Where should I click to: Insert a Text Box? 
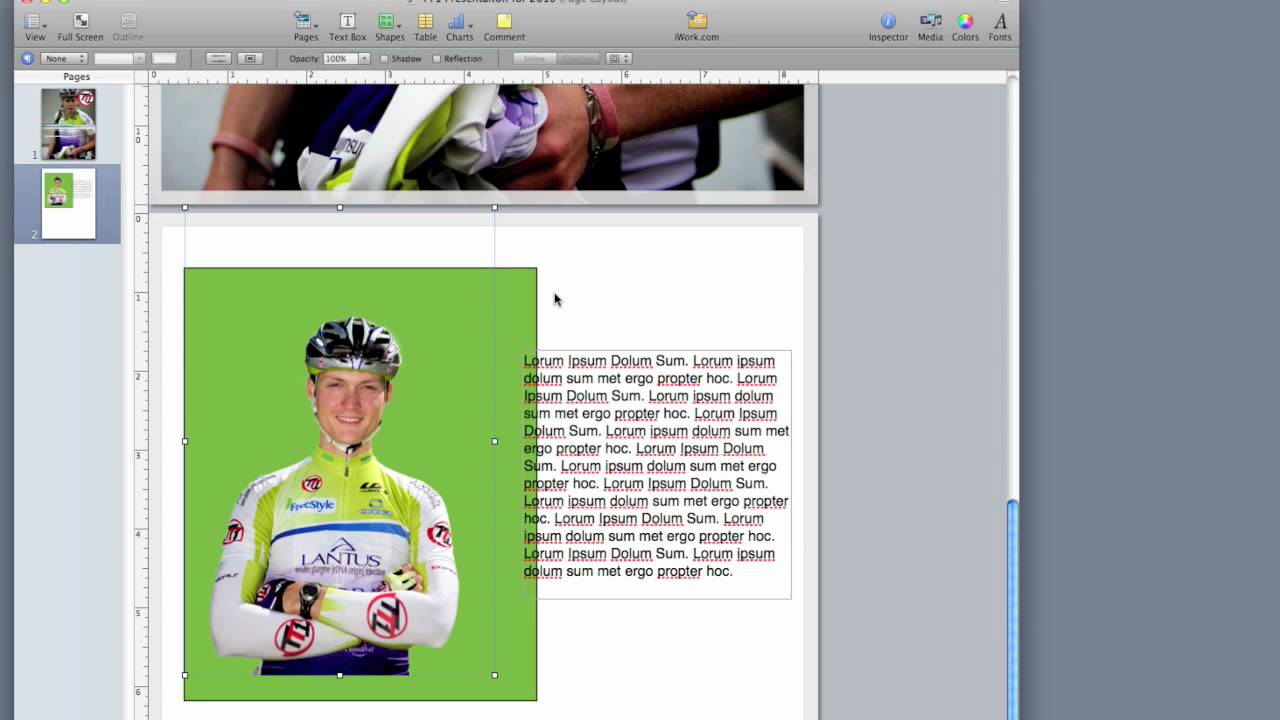[x=347, y=27]
